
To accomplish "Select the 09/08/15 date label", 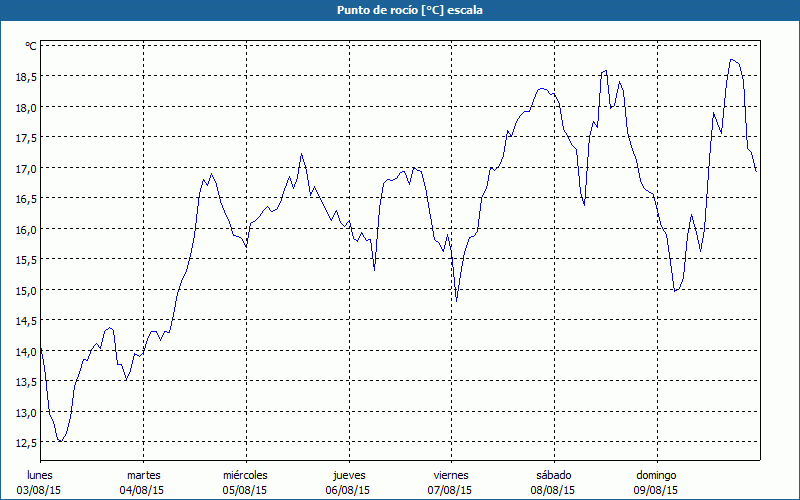I will 656,490.
